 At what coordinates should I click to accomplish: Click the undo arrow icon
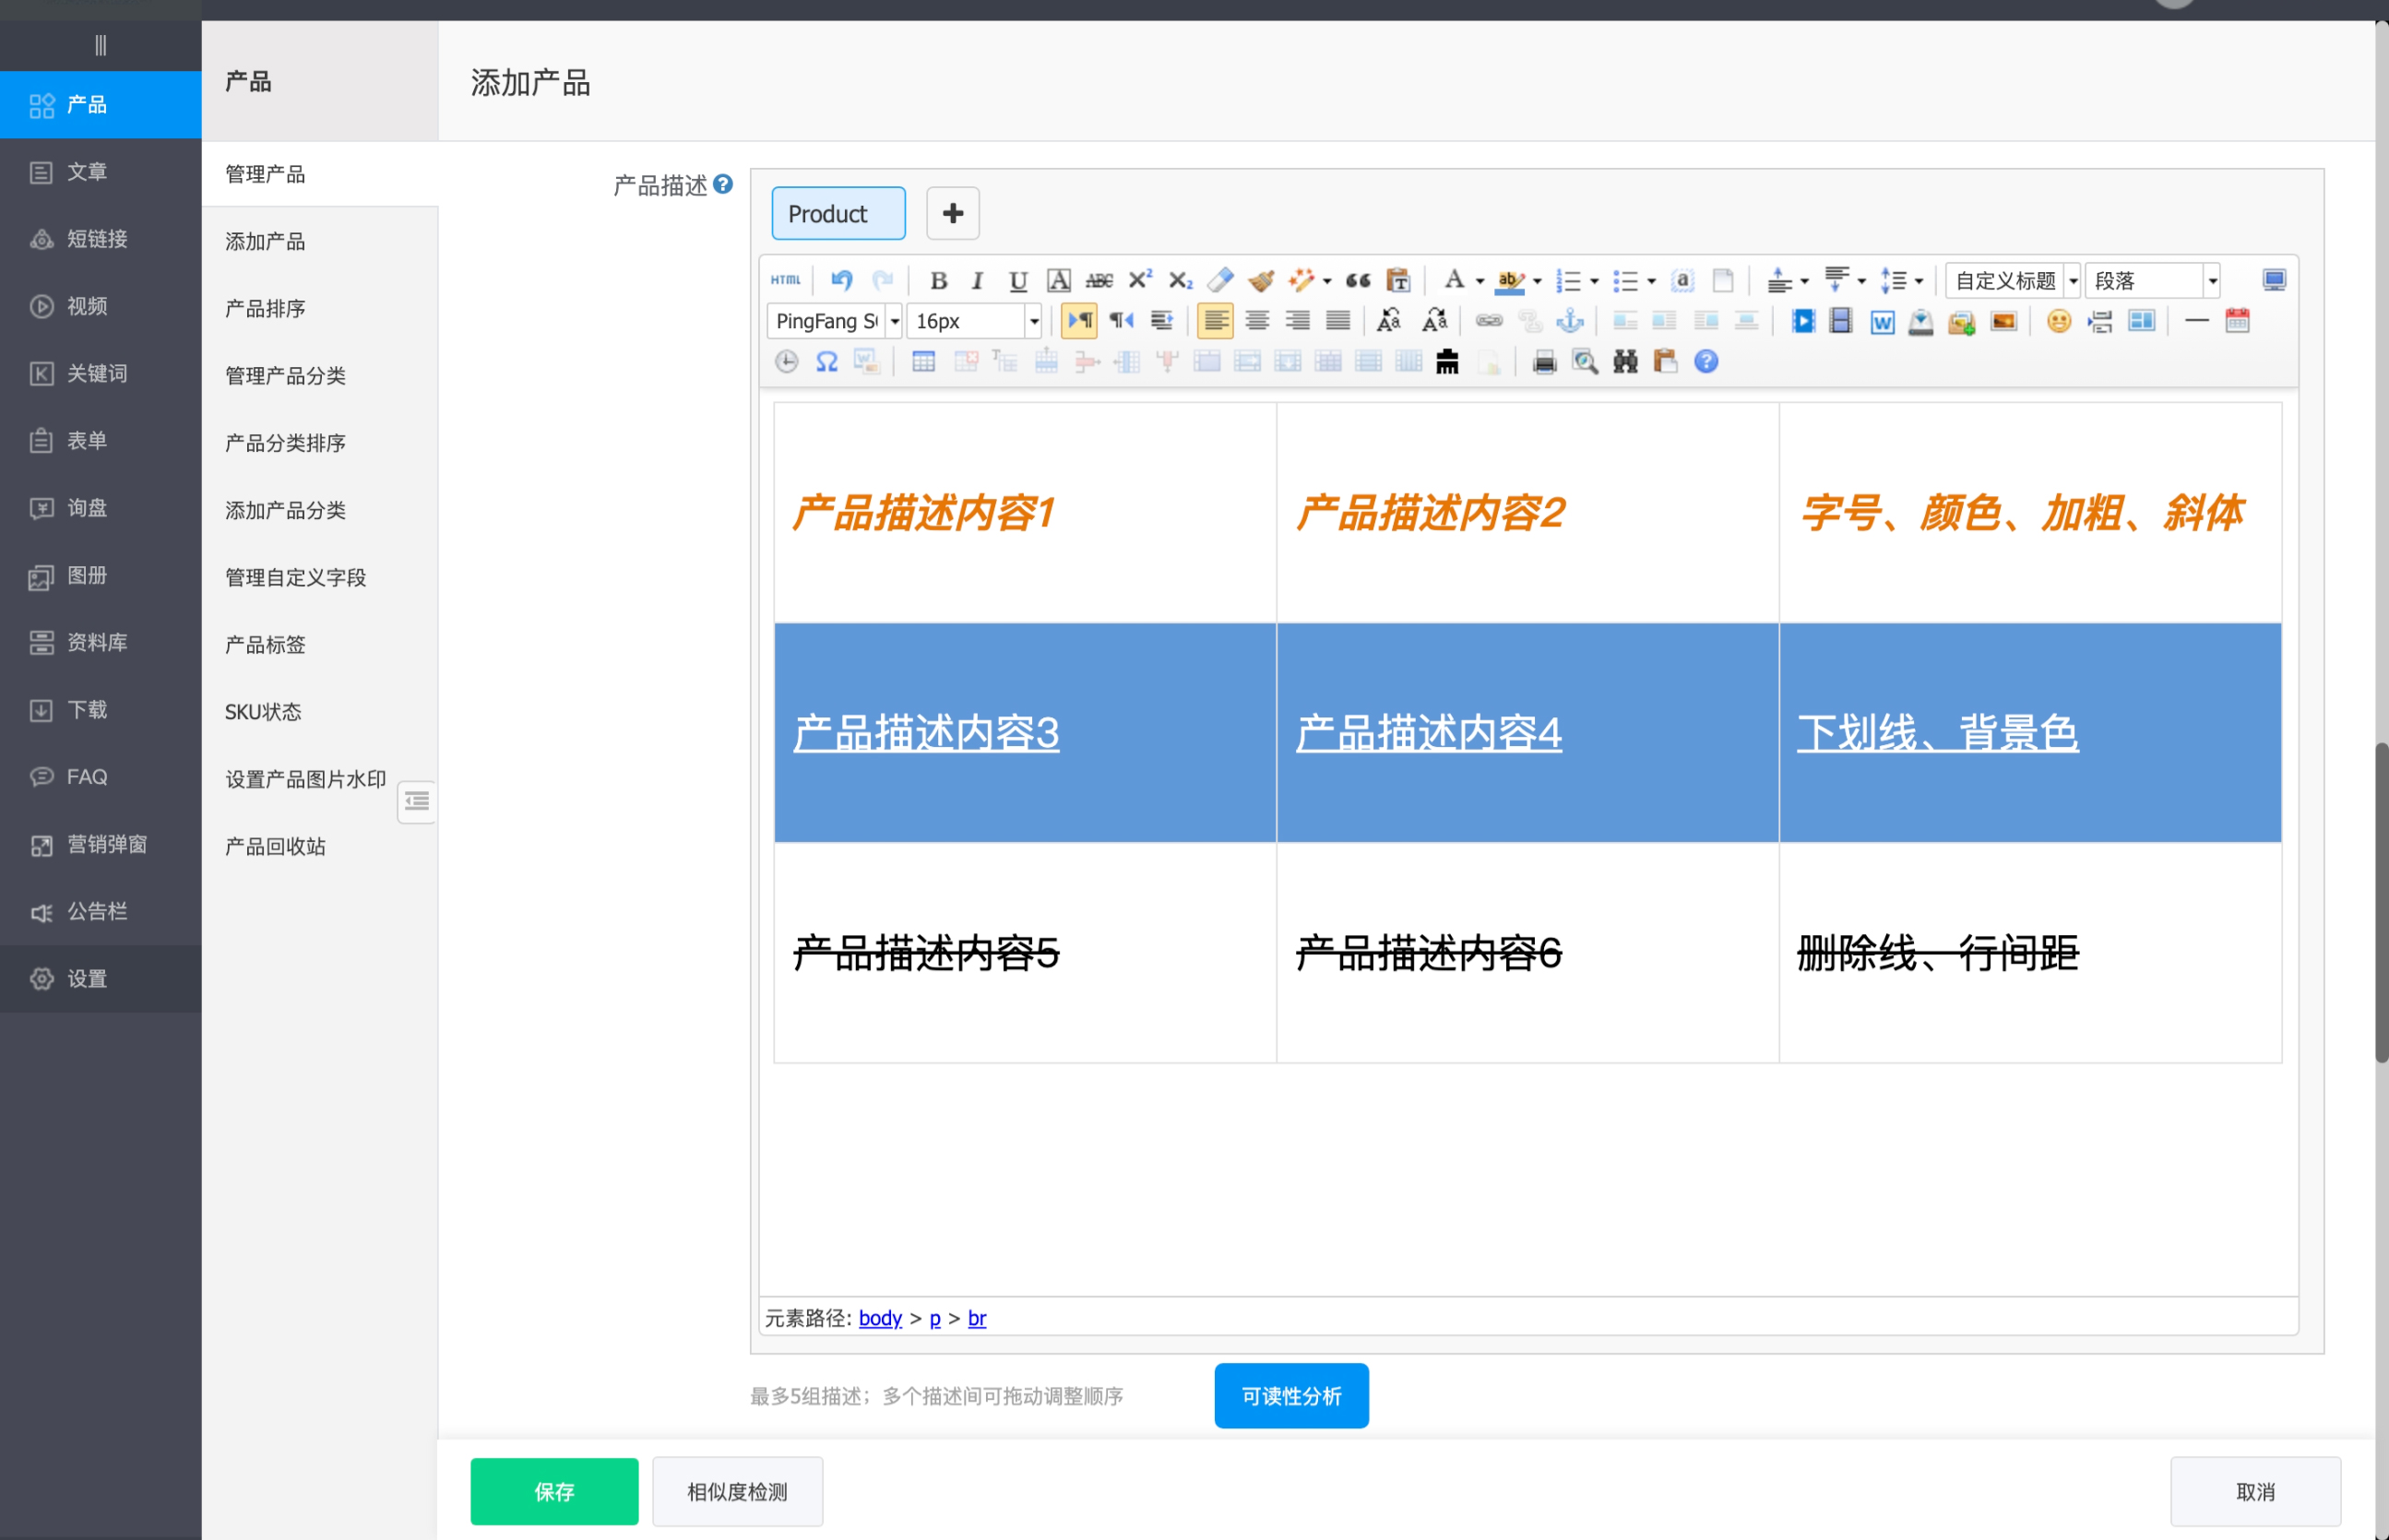pyautogui.click(x=841, y=280)
